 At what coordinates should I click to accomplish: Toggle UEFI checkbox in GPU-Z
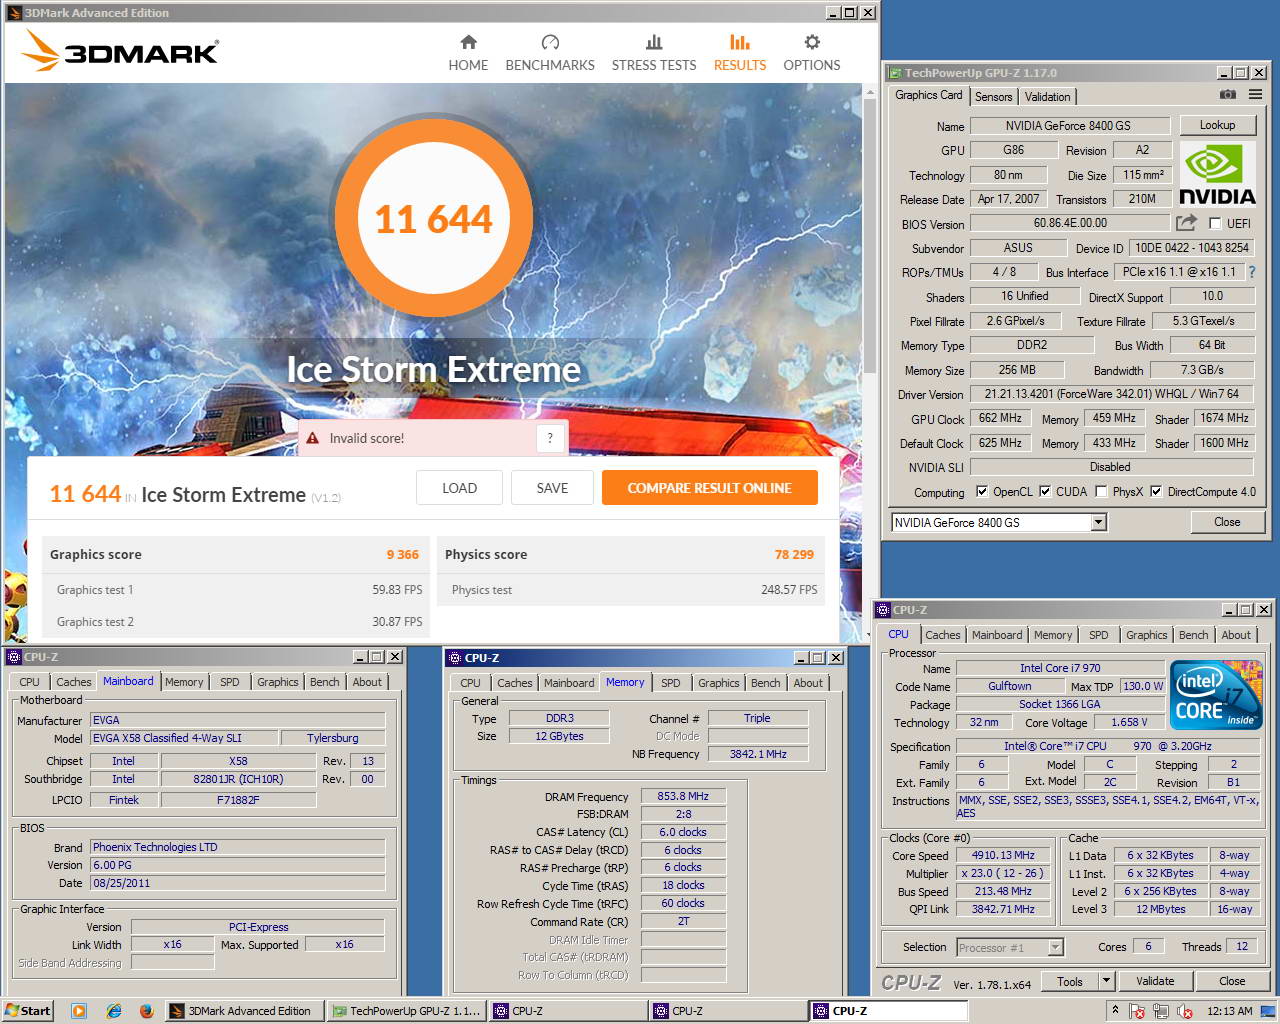point(1215,223)
